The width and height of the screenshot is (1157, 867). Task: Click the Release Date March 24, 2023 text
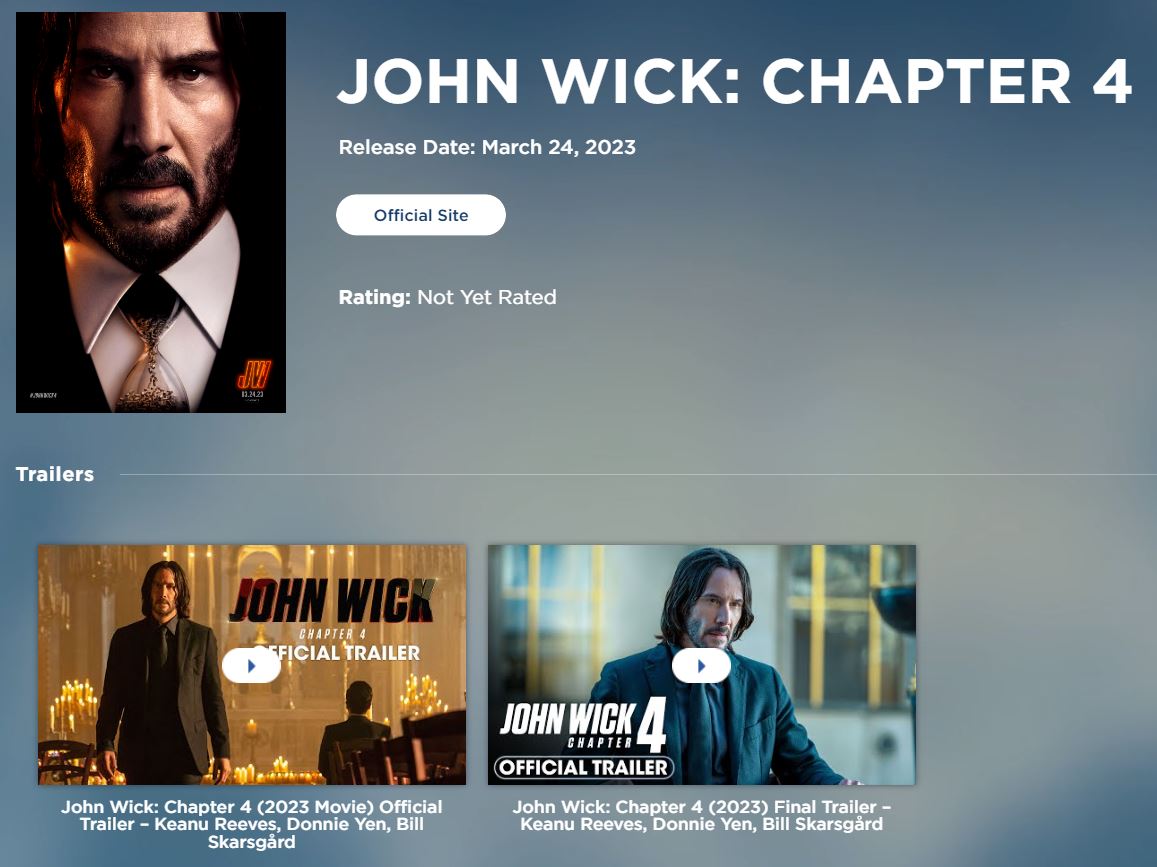click(x=487, y=147)
